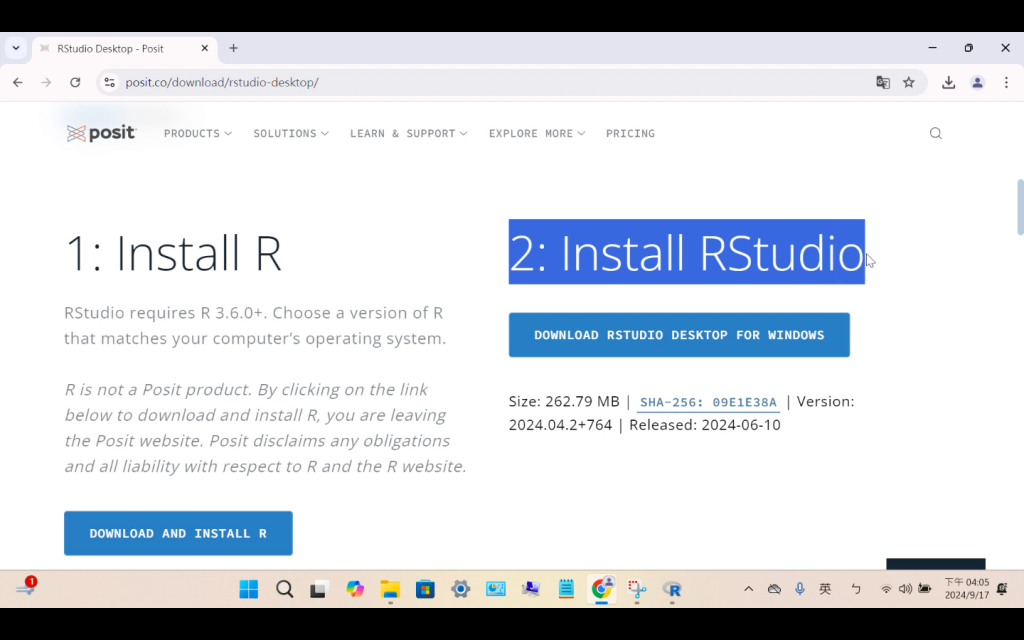Expand the LEARN & SUPPORT menu
This screenshot has height=640, width=1024.
[408, 133]
